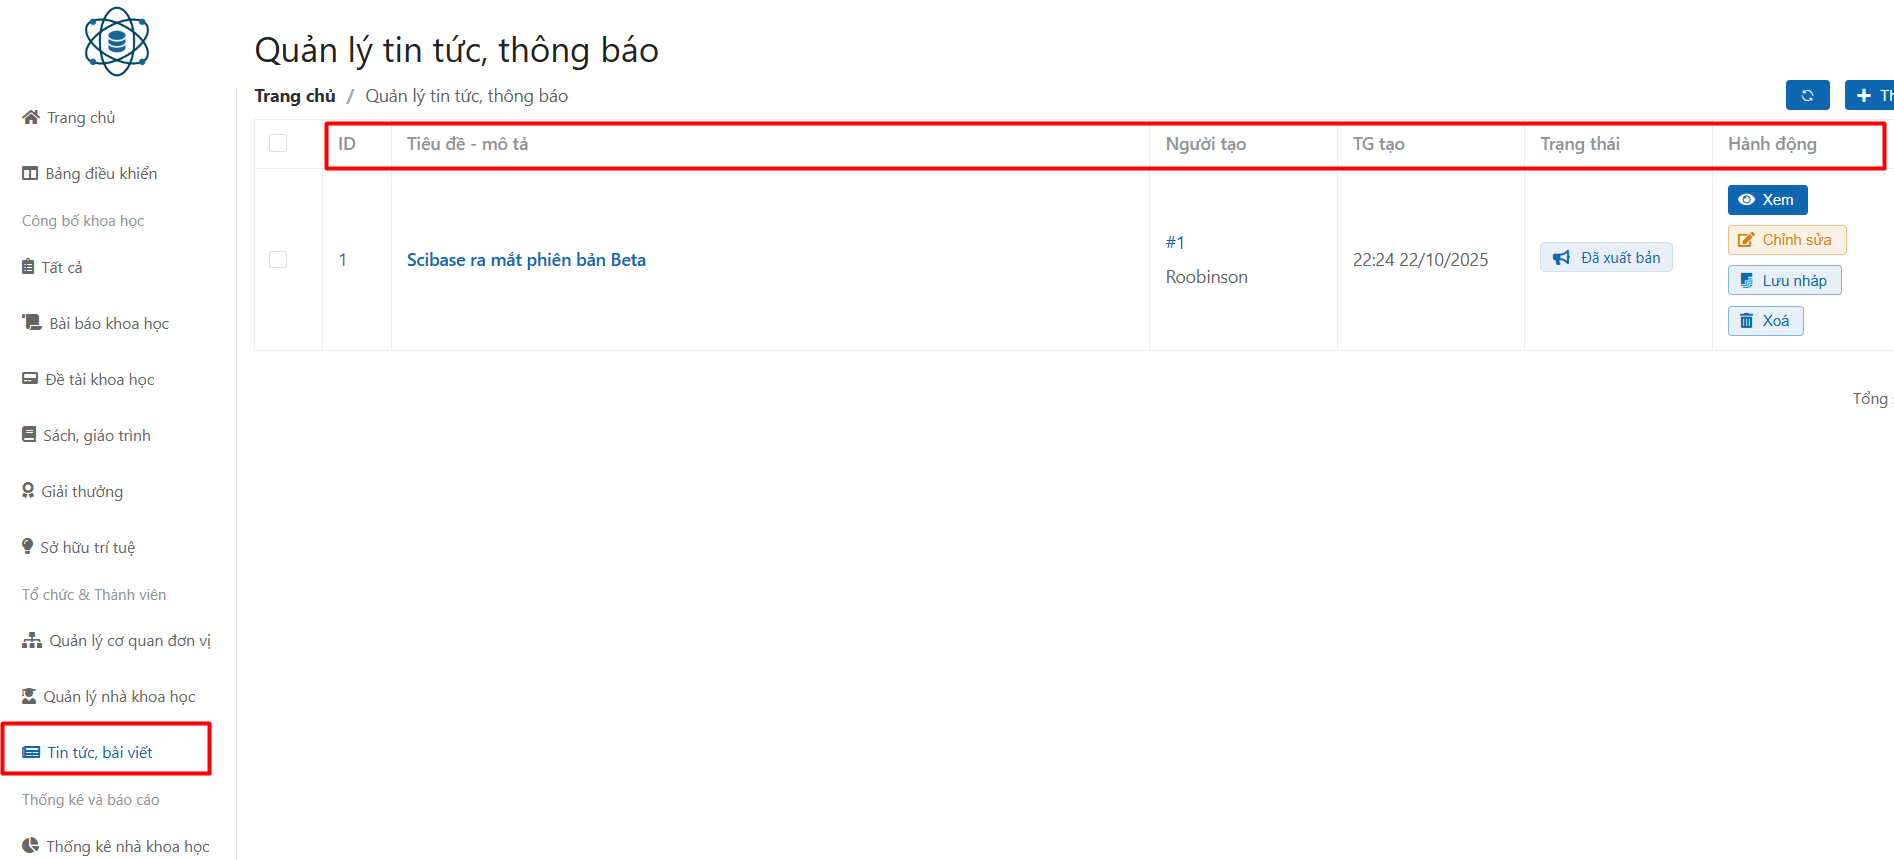Image resolution: width=1894 pixels, height=860 pixels.
Task: Click the award ribbon icon
Action: 28,490
